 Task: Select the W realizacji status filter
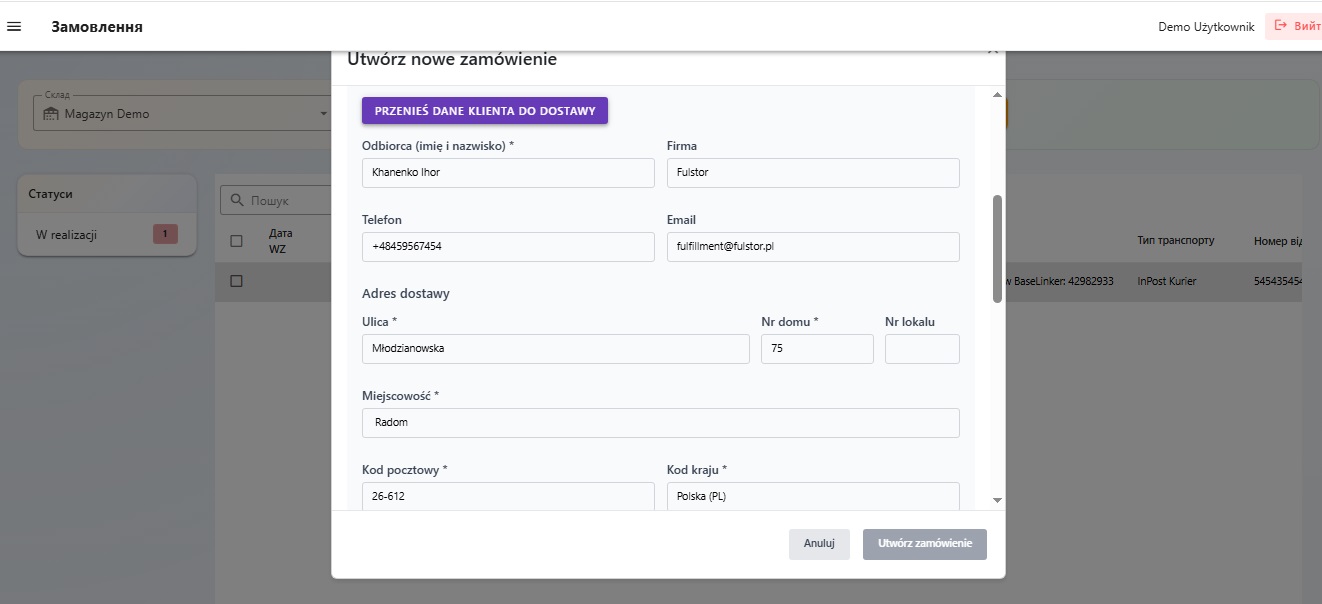(107, 235)
